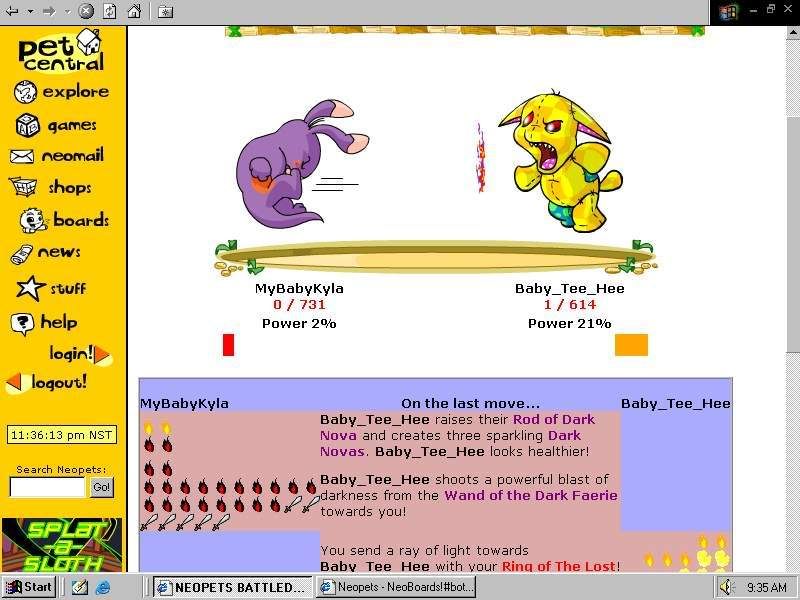Open the Pet Central logo link
The image size is (800, 600).
click(x=61, y=51)
